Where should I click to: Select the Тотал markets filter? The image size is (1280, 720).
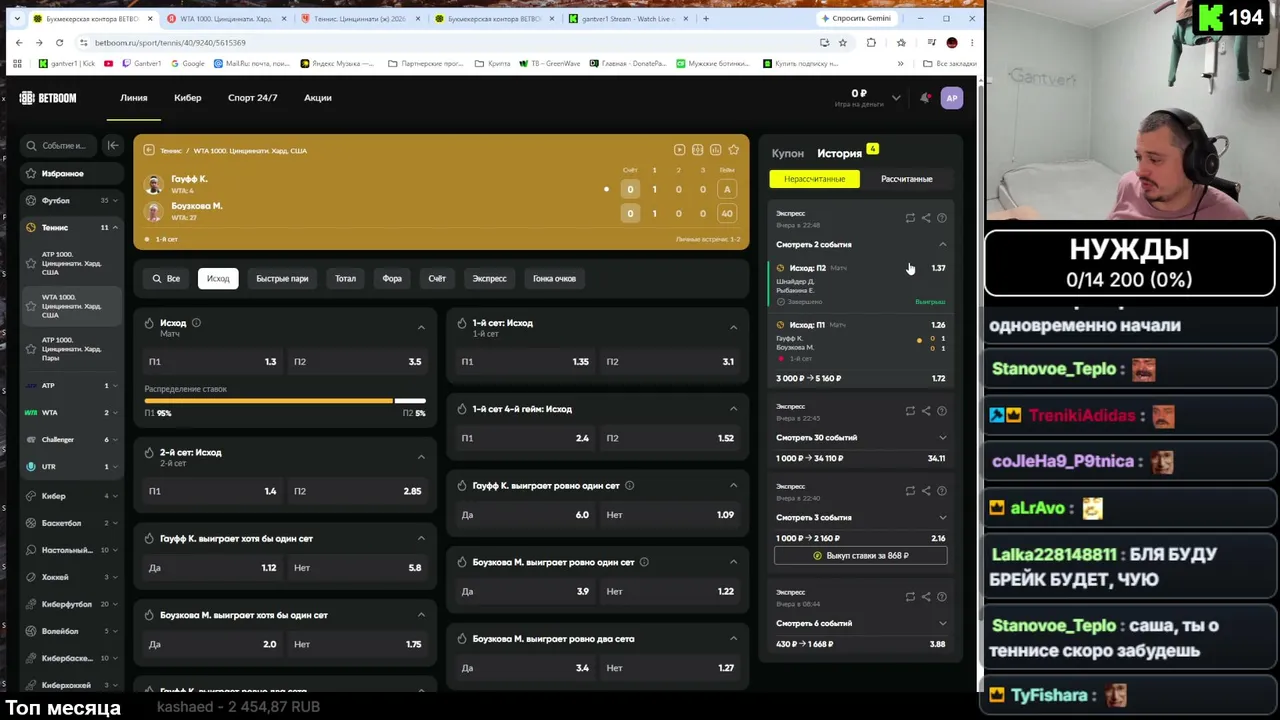point(345,279)
